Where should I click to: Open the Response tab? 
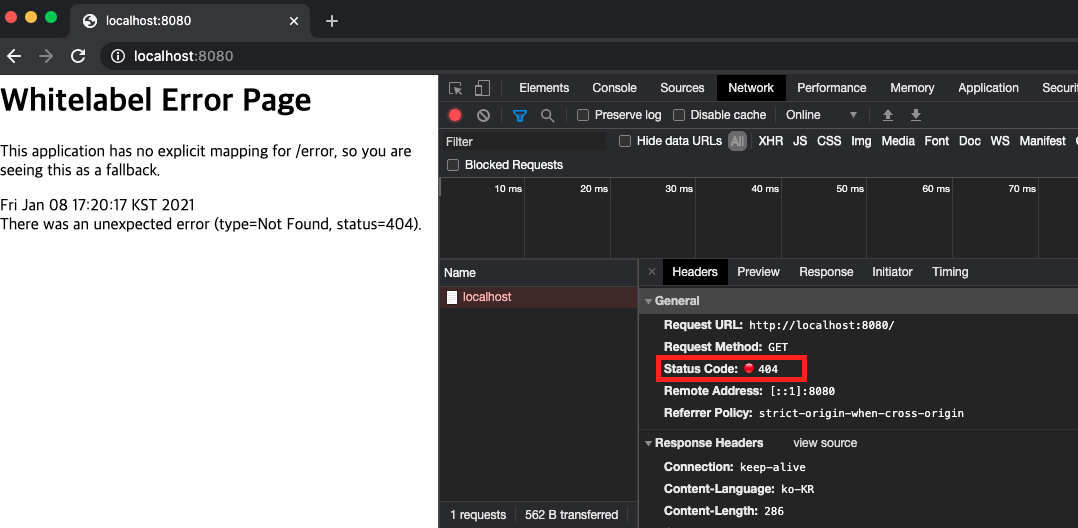tap(826, 272)
